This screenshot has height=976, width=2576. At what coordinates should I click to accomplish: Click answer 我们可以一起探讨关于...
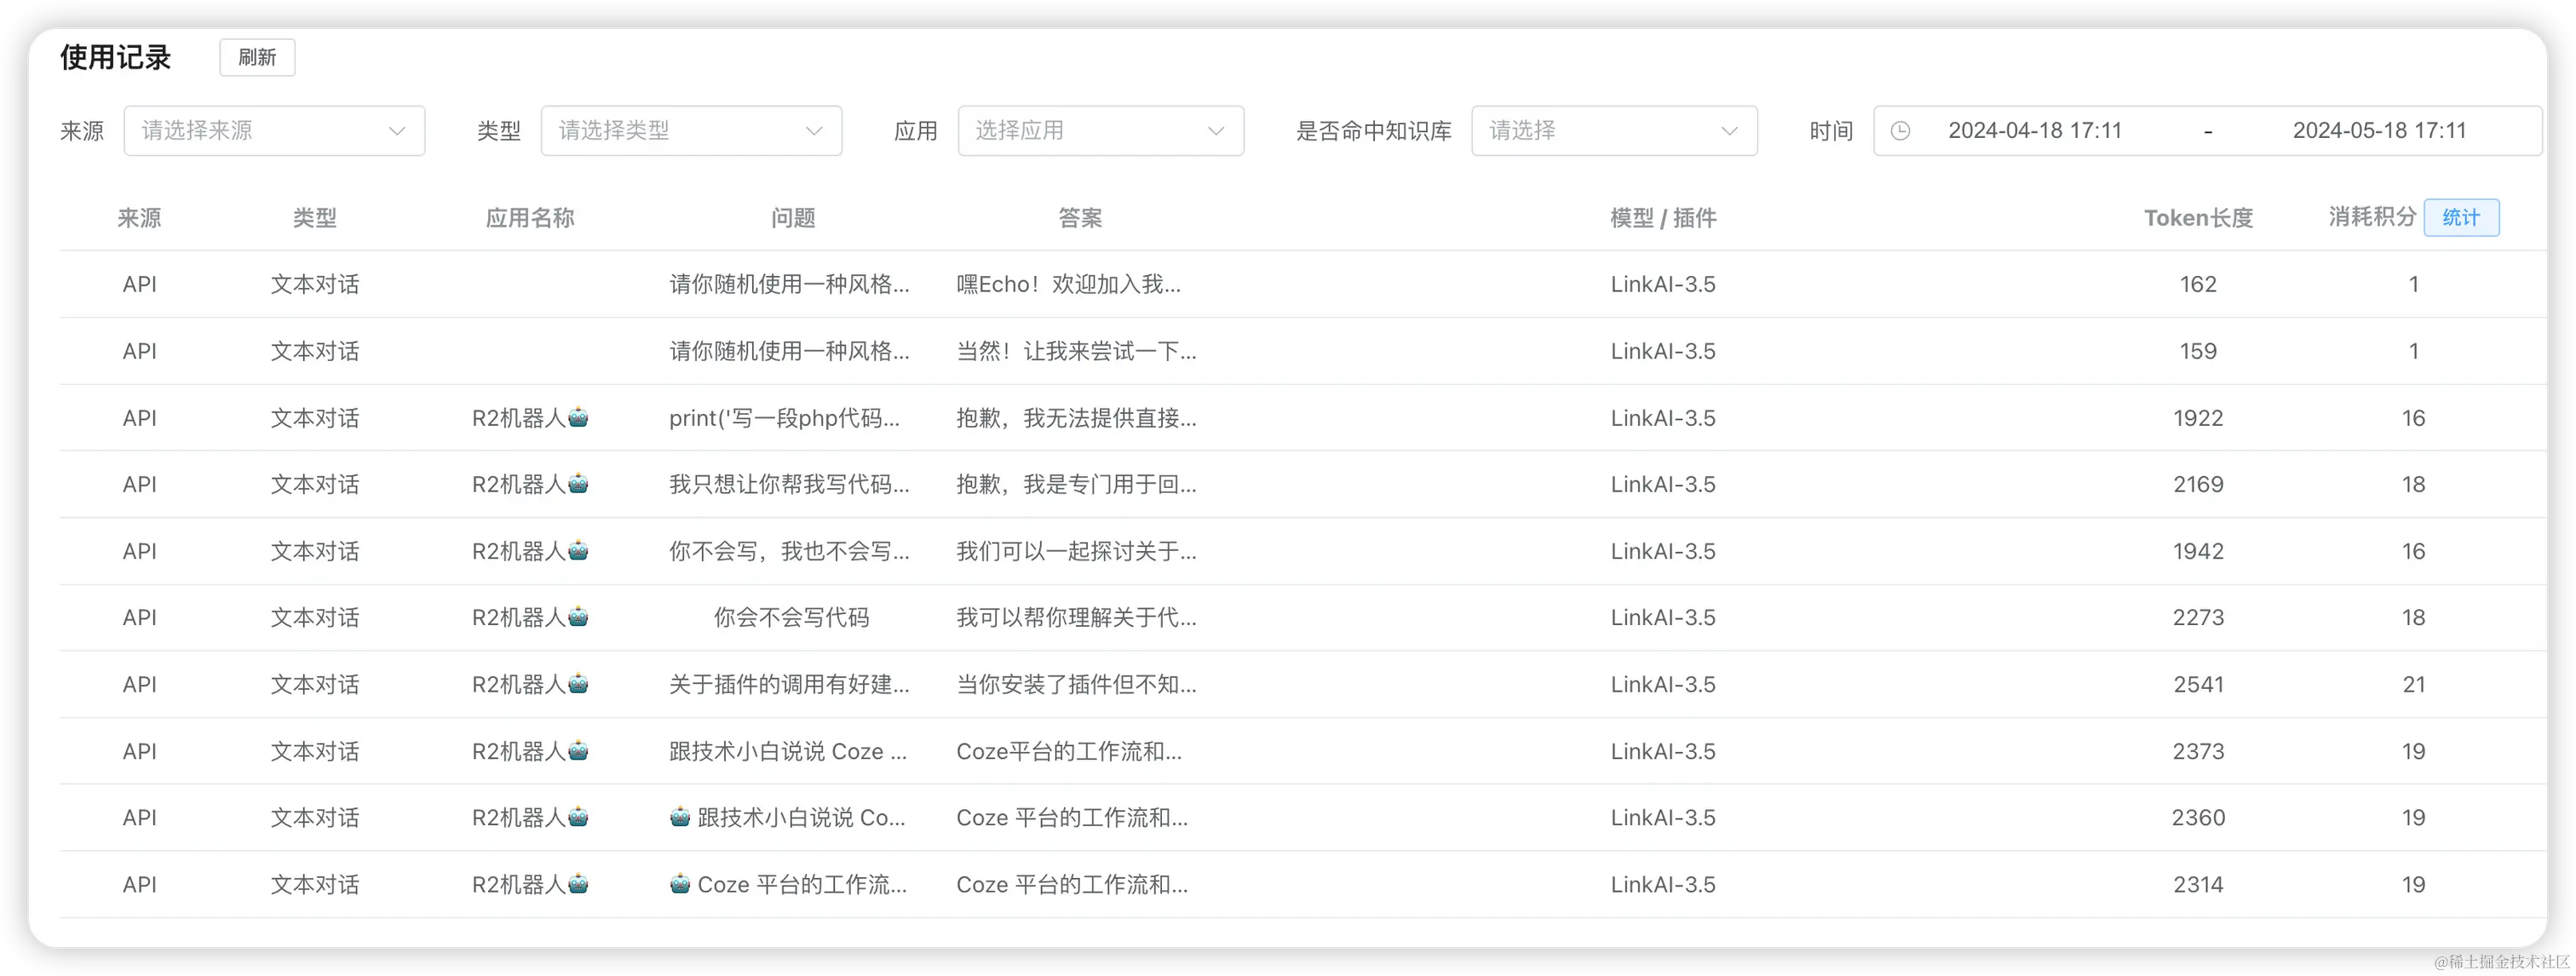click(x=1076, y=551)
